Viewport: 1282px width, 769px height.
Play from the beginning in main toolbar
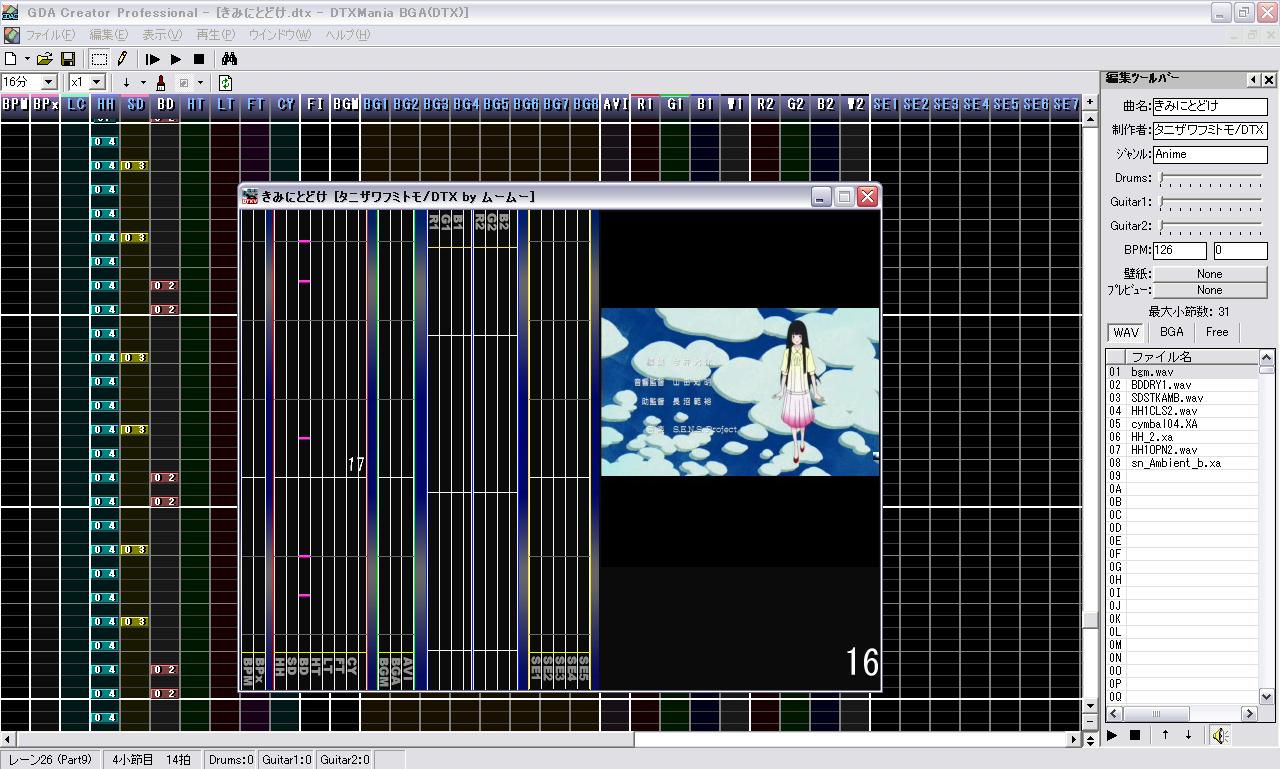[153, 59]
